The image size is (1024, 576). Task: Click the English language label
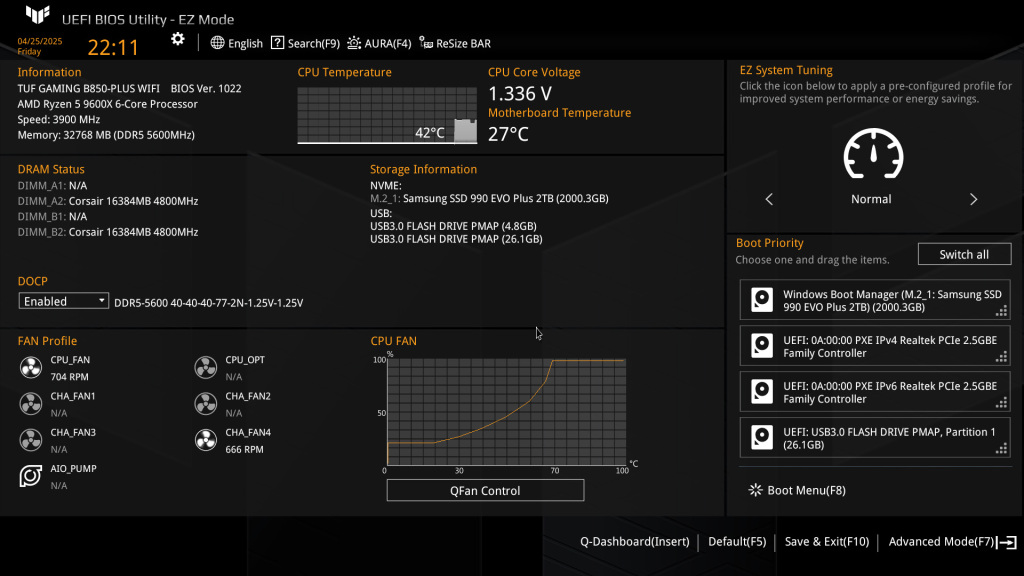[x=245, y=44]
